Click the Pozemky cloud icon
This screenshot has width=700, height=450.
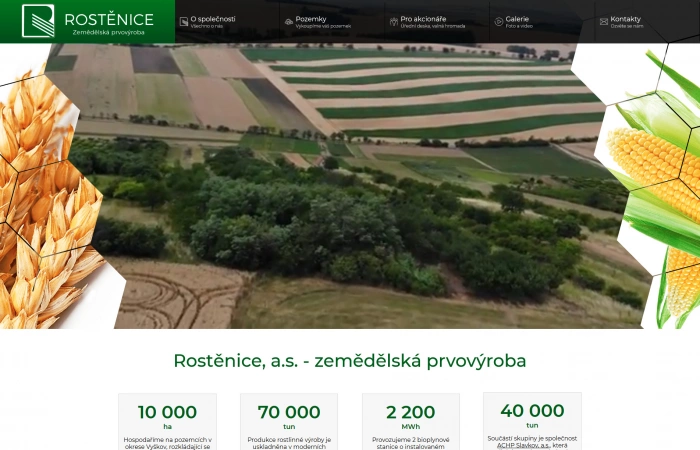[x=289, y=21]
